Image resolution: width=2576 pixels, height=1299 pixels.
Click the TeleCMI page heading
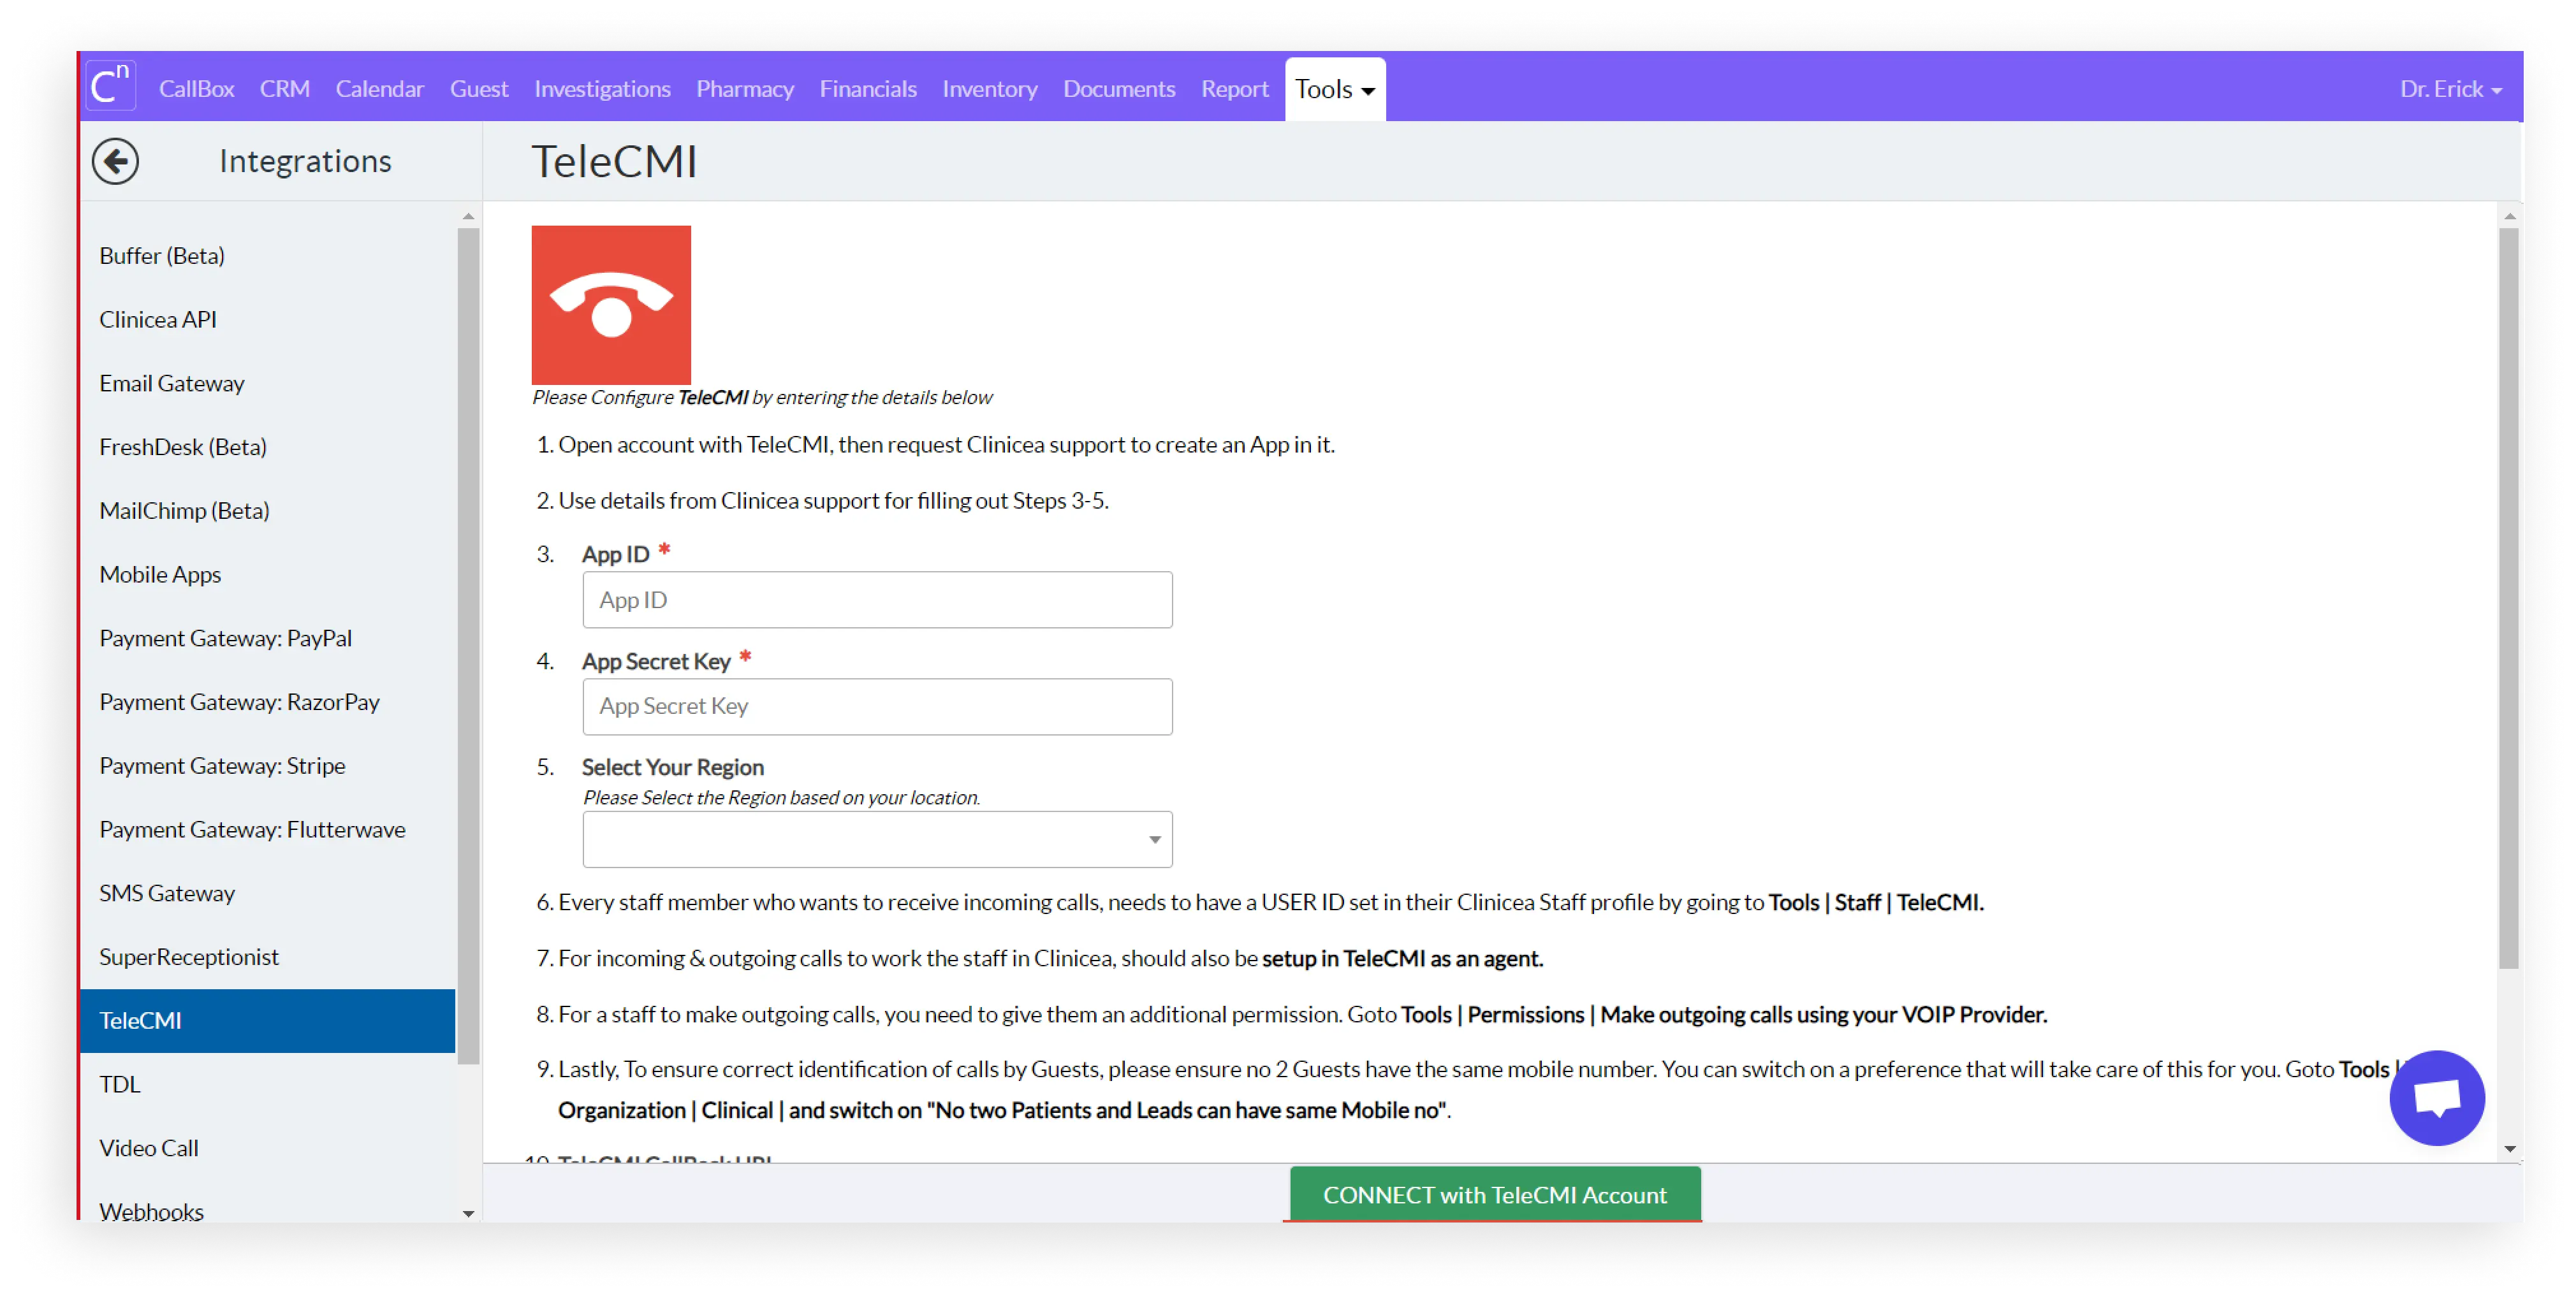pyautogui.click(x=614, y=161)
